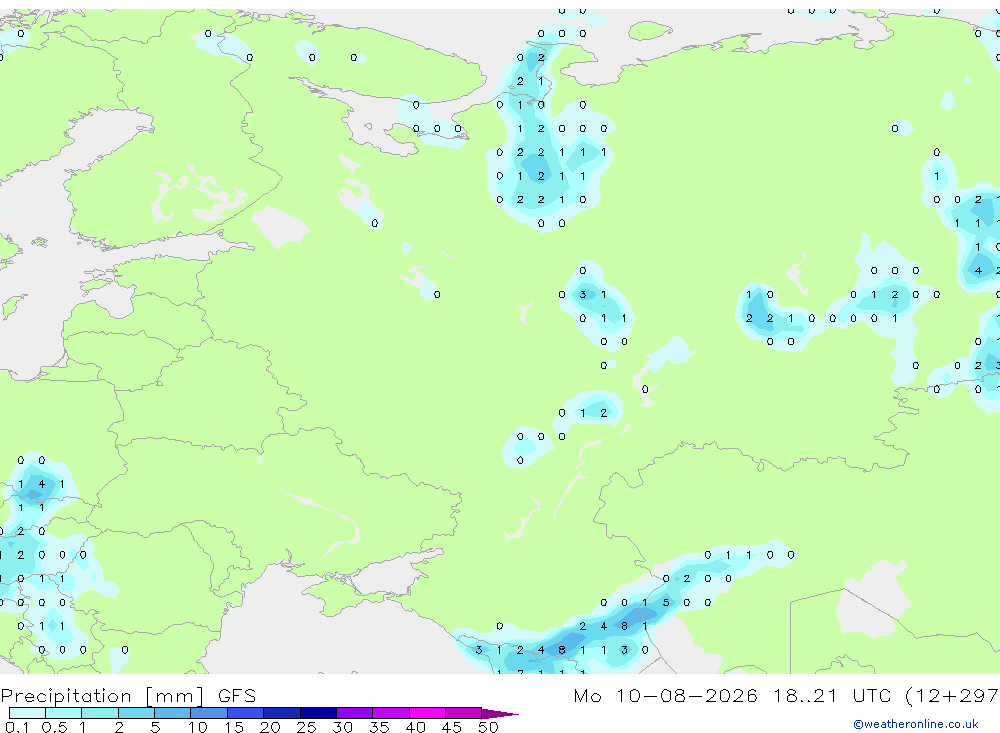Click the 'Precipitation [mm]' title text
1000x733 pixels.
(x=102, y=696)
